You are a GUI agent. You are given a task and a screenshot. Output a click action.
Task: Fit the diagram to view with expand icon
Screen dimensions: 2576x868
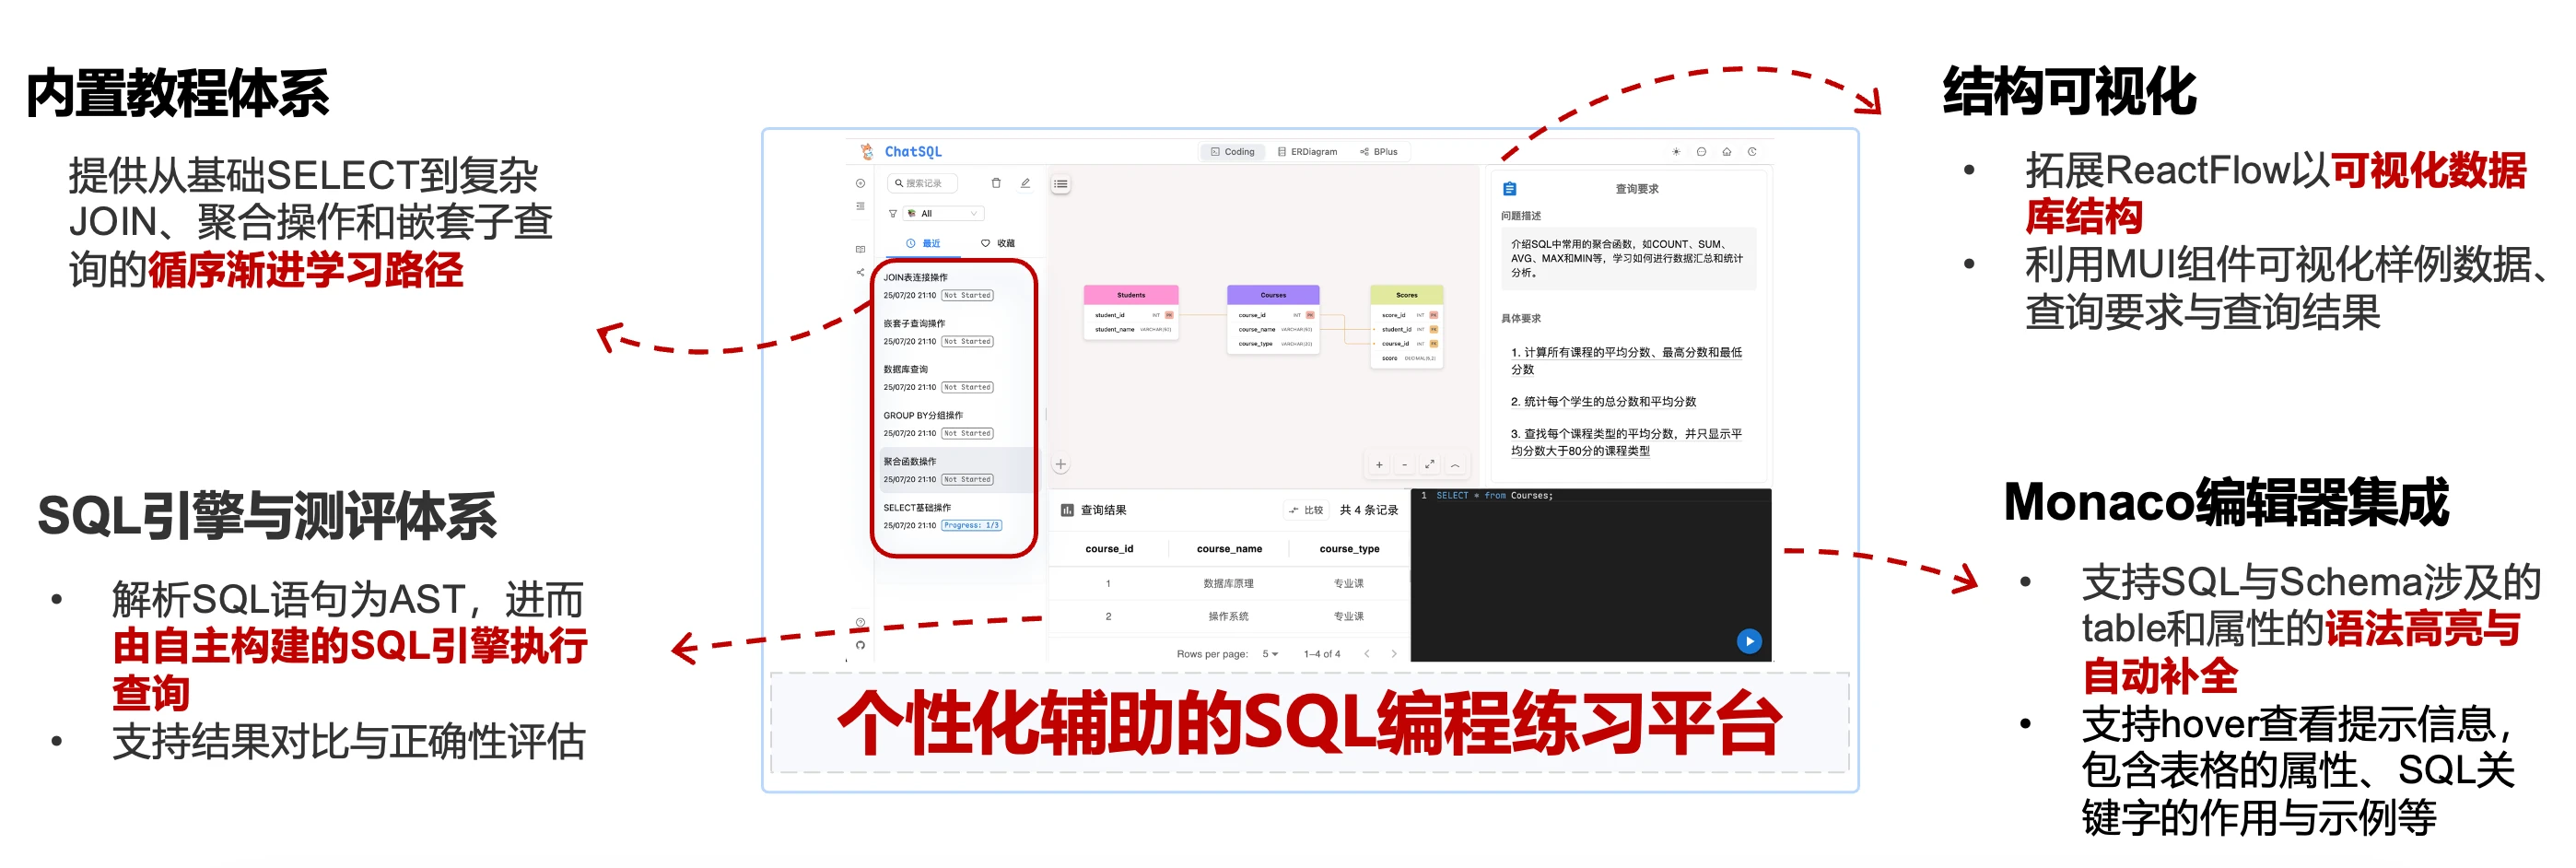click(x=1429, y=464)
